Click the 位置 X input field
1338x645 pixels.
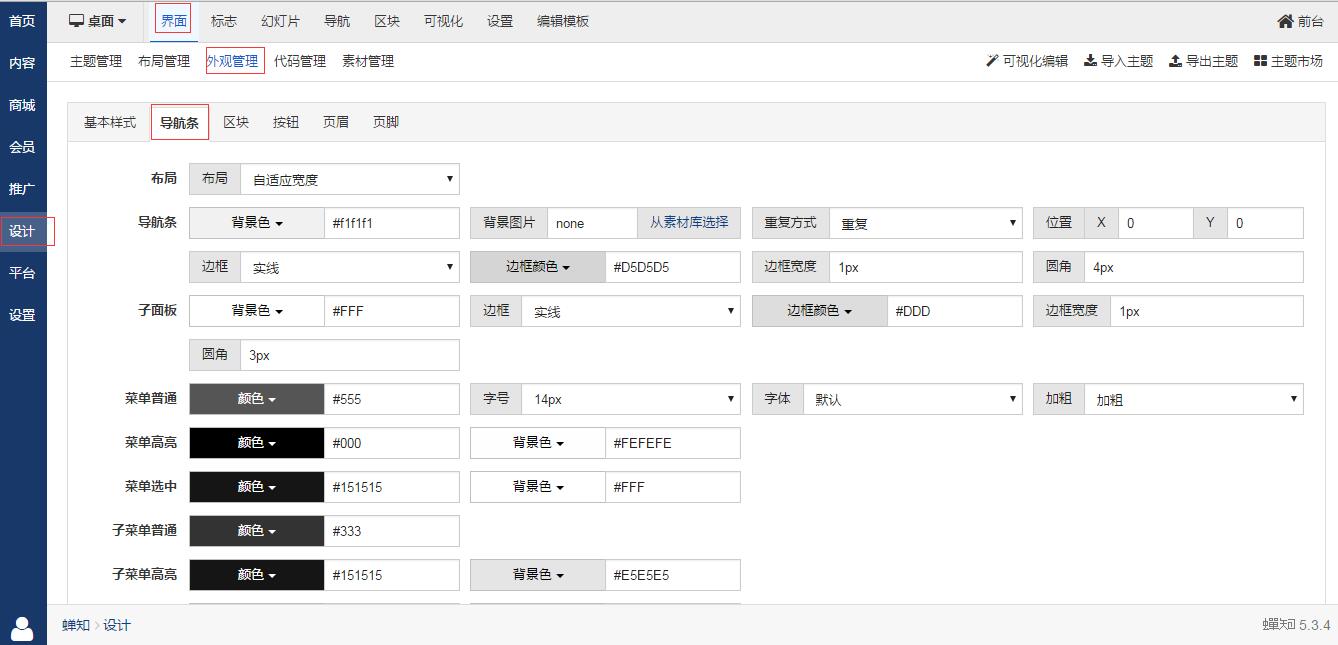tap(1155, 223)
